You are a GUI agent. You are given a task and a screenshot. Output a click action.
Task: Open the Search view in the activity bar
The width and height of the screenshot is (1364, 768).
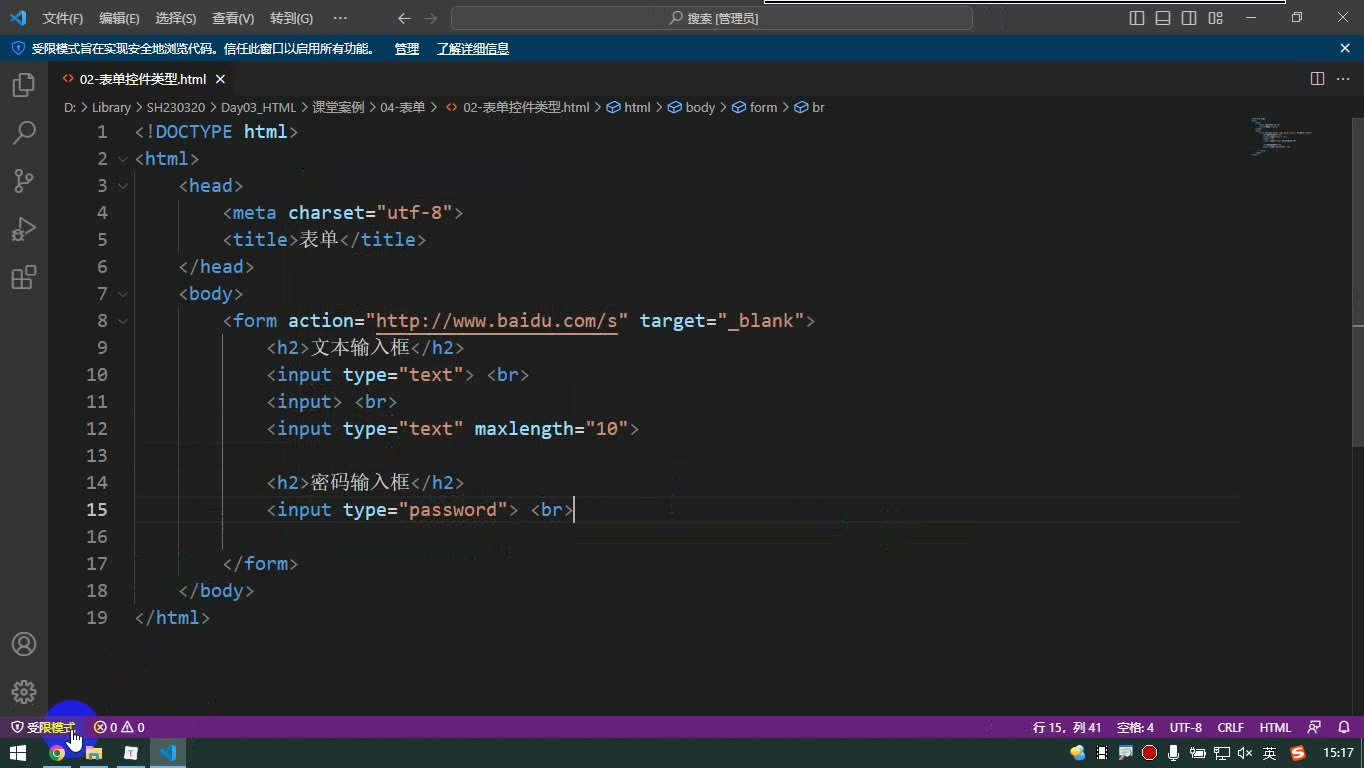coord(24,133)
